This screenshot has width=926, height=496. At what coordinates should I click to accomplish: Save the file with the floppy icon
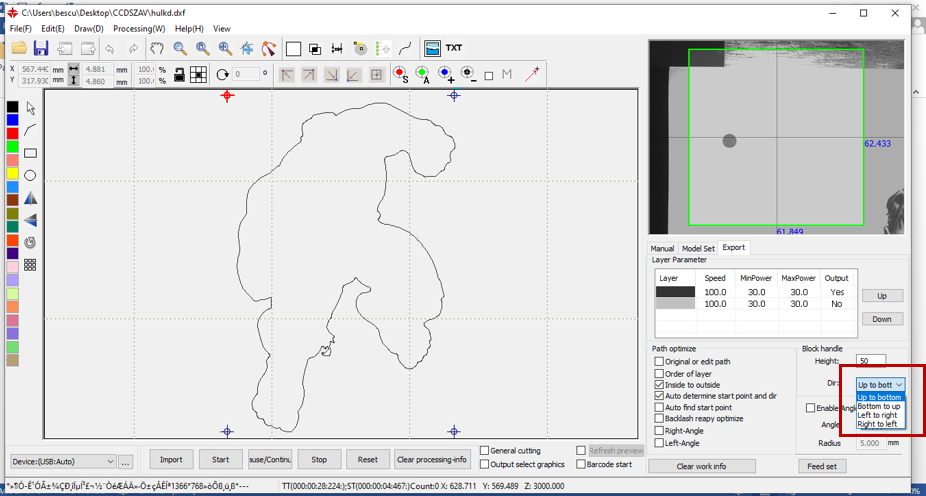(41, 48)
